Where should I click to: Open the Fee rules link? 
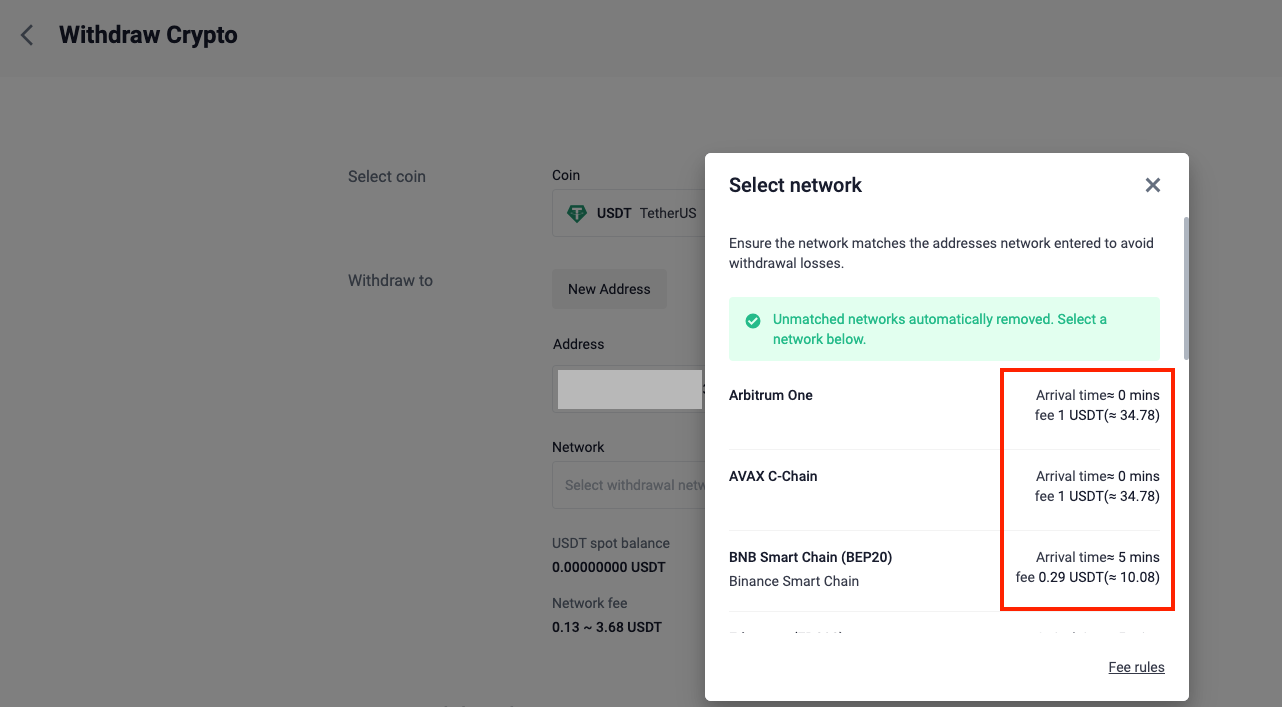[1136, 668]
